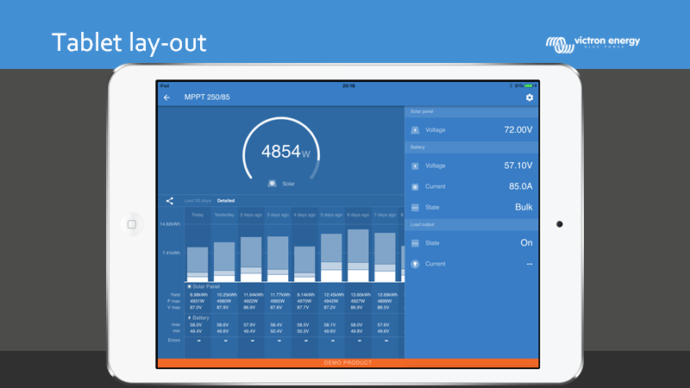The image size is (690, 388).
Task: Click the Solar panel Voltage icon next to 72.00V
Action: (x=415, y=130)
